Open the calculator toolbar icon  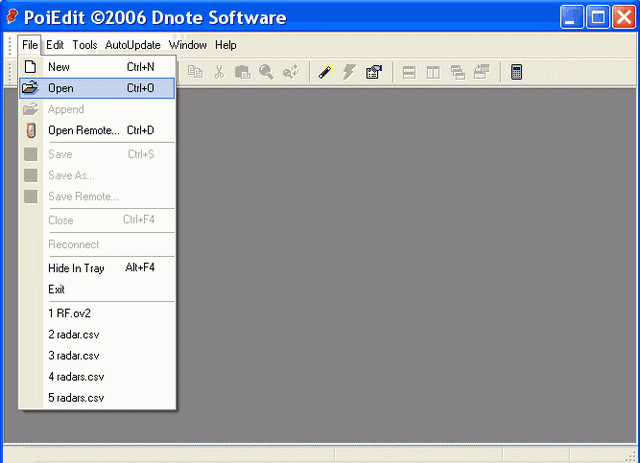point(516,72)
